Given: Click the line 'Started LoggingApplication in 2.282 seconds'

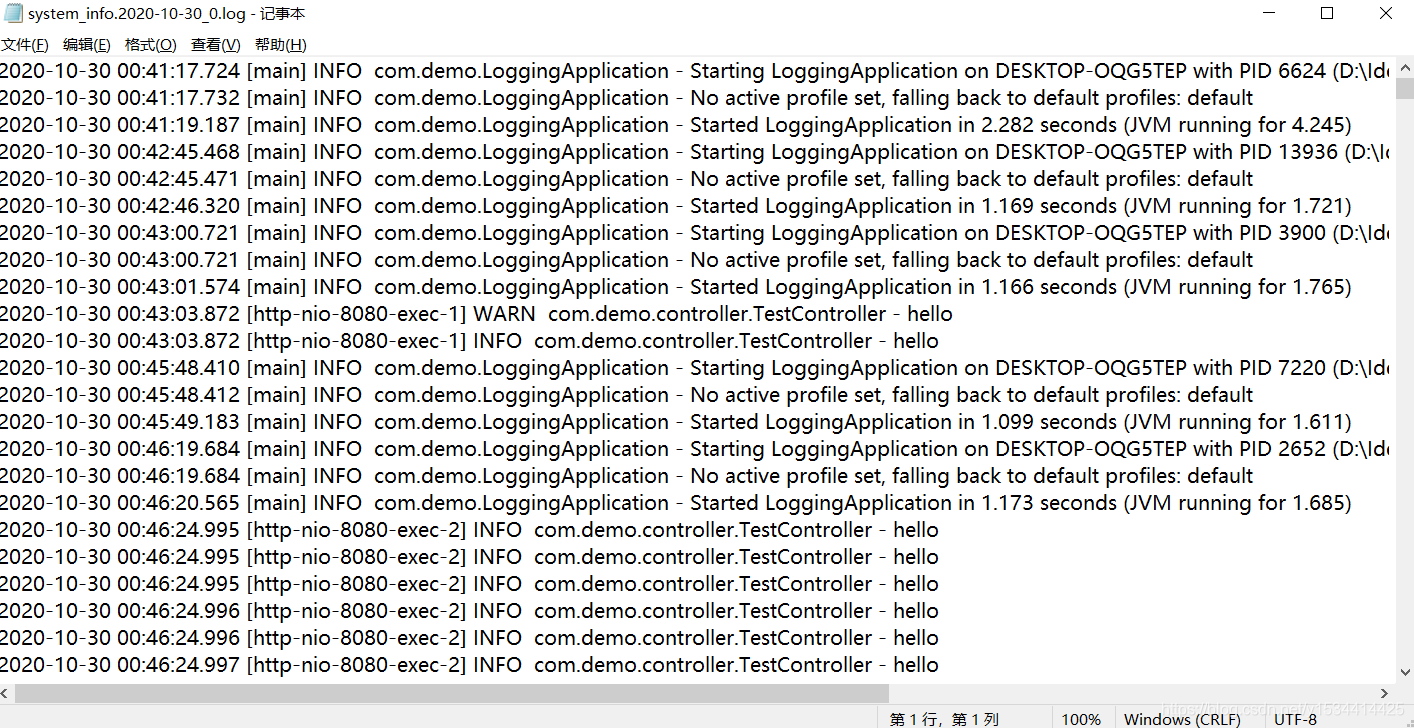Looking at the screenshot, I should pyautogui.click(x=676, y=125).
